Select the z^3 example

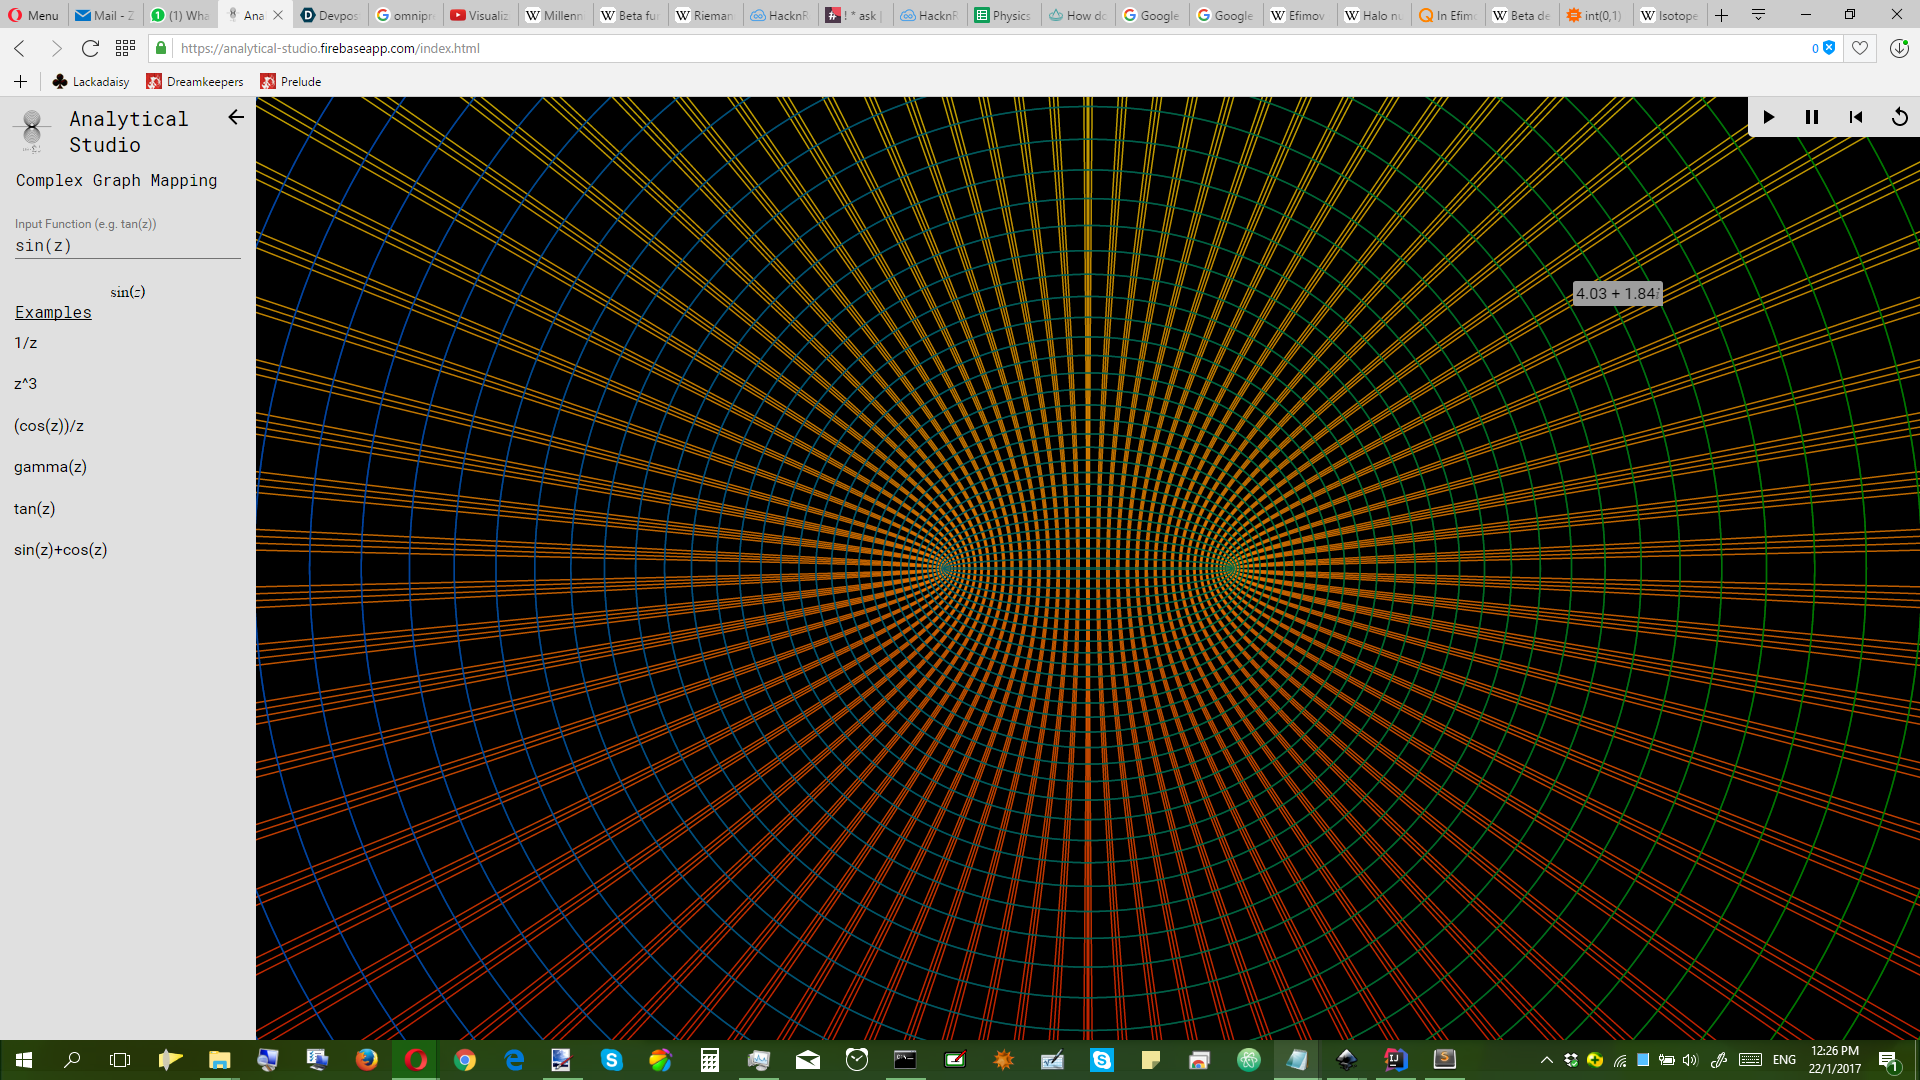point(26,384)
